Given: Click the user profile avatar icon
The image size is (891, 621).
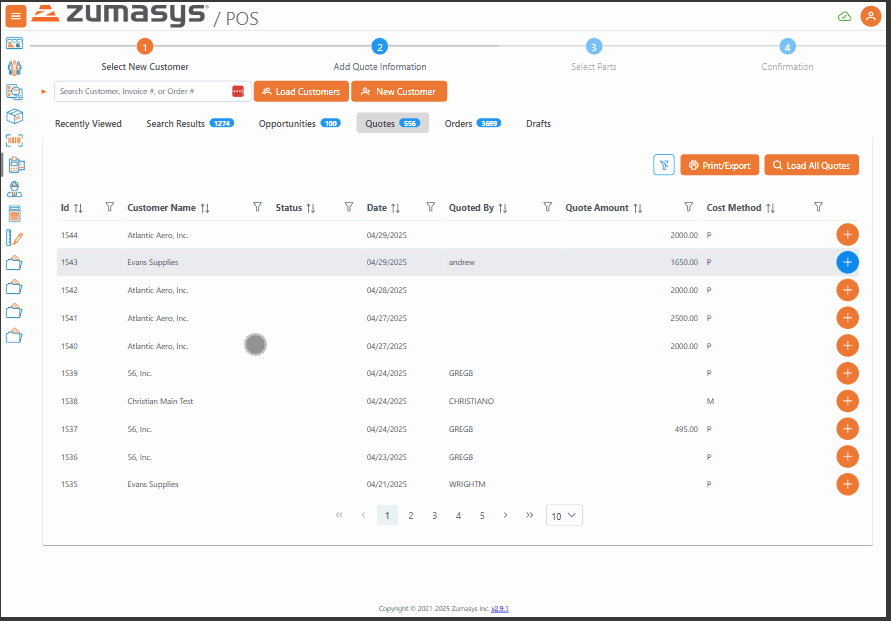Looking at the screenshot, I should coord(870,16).
